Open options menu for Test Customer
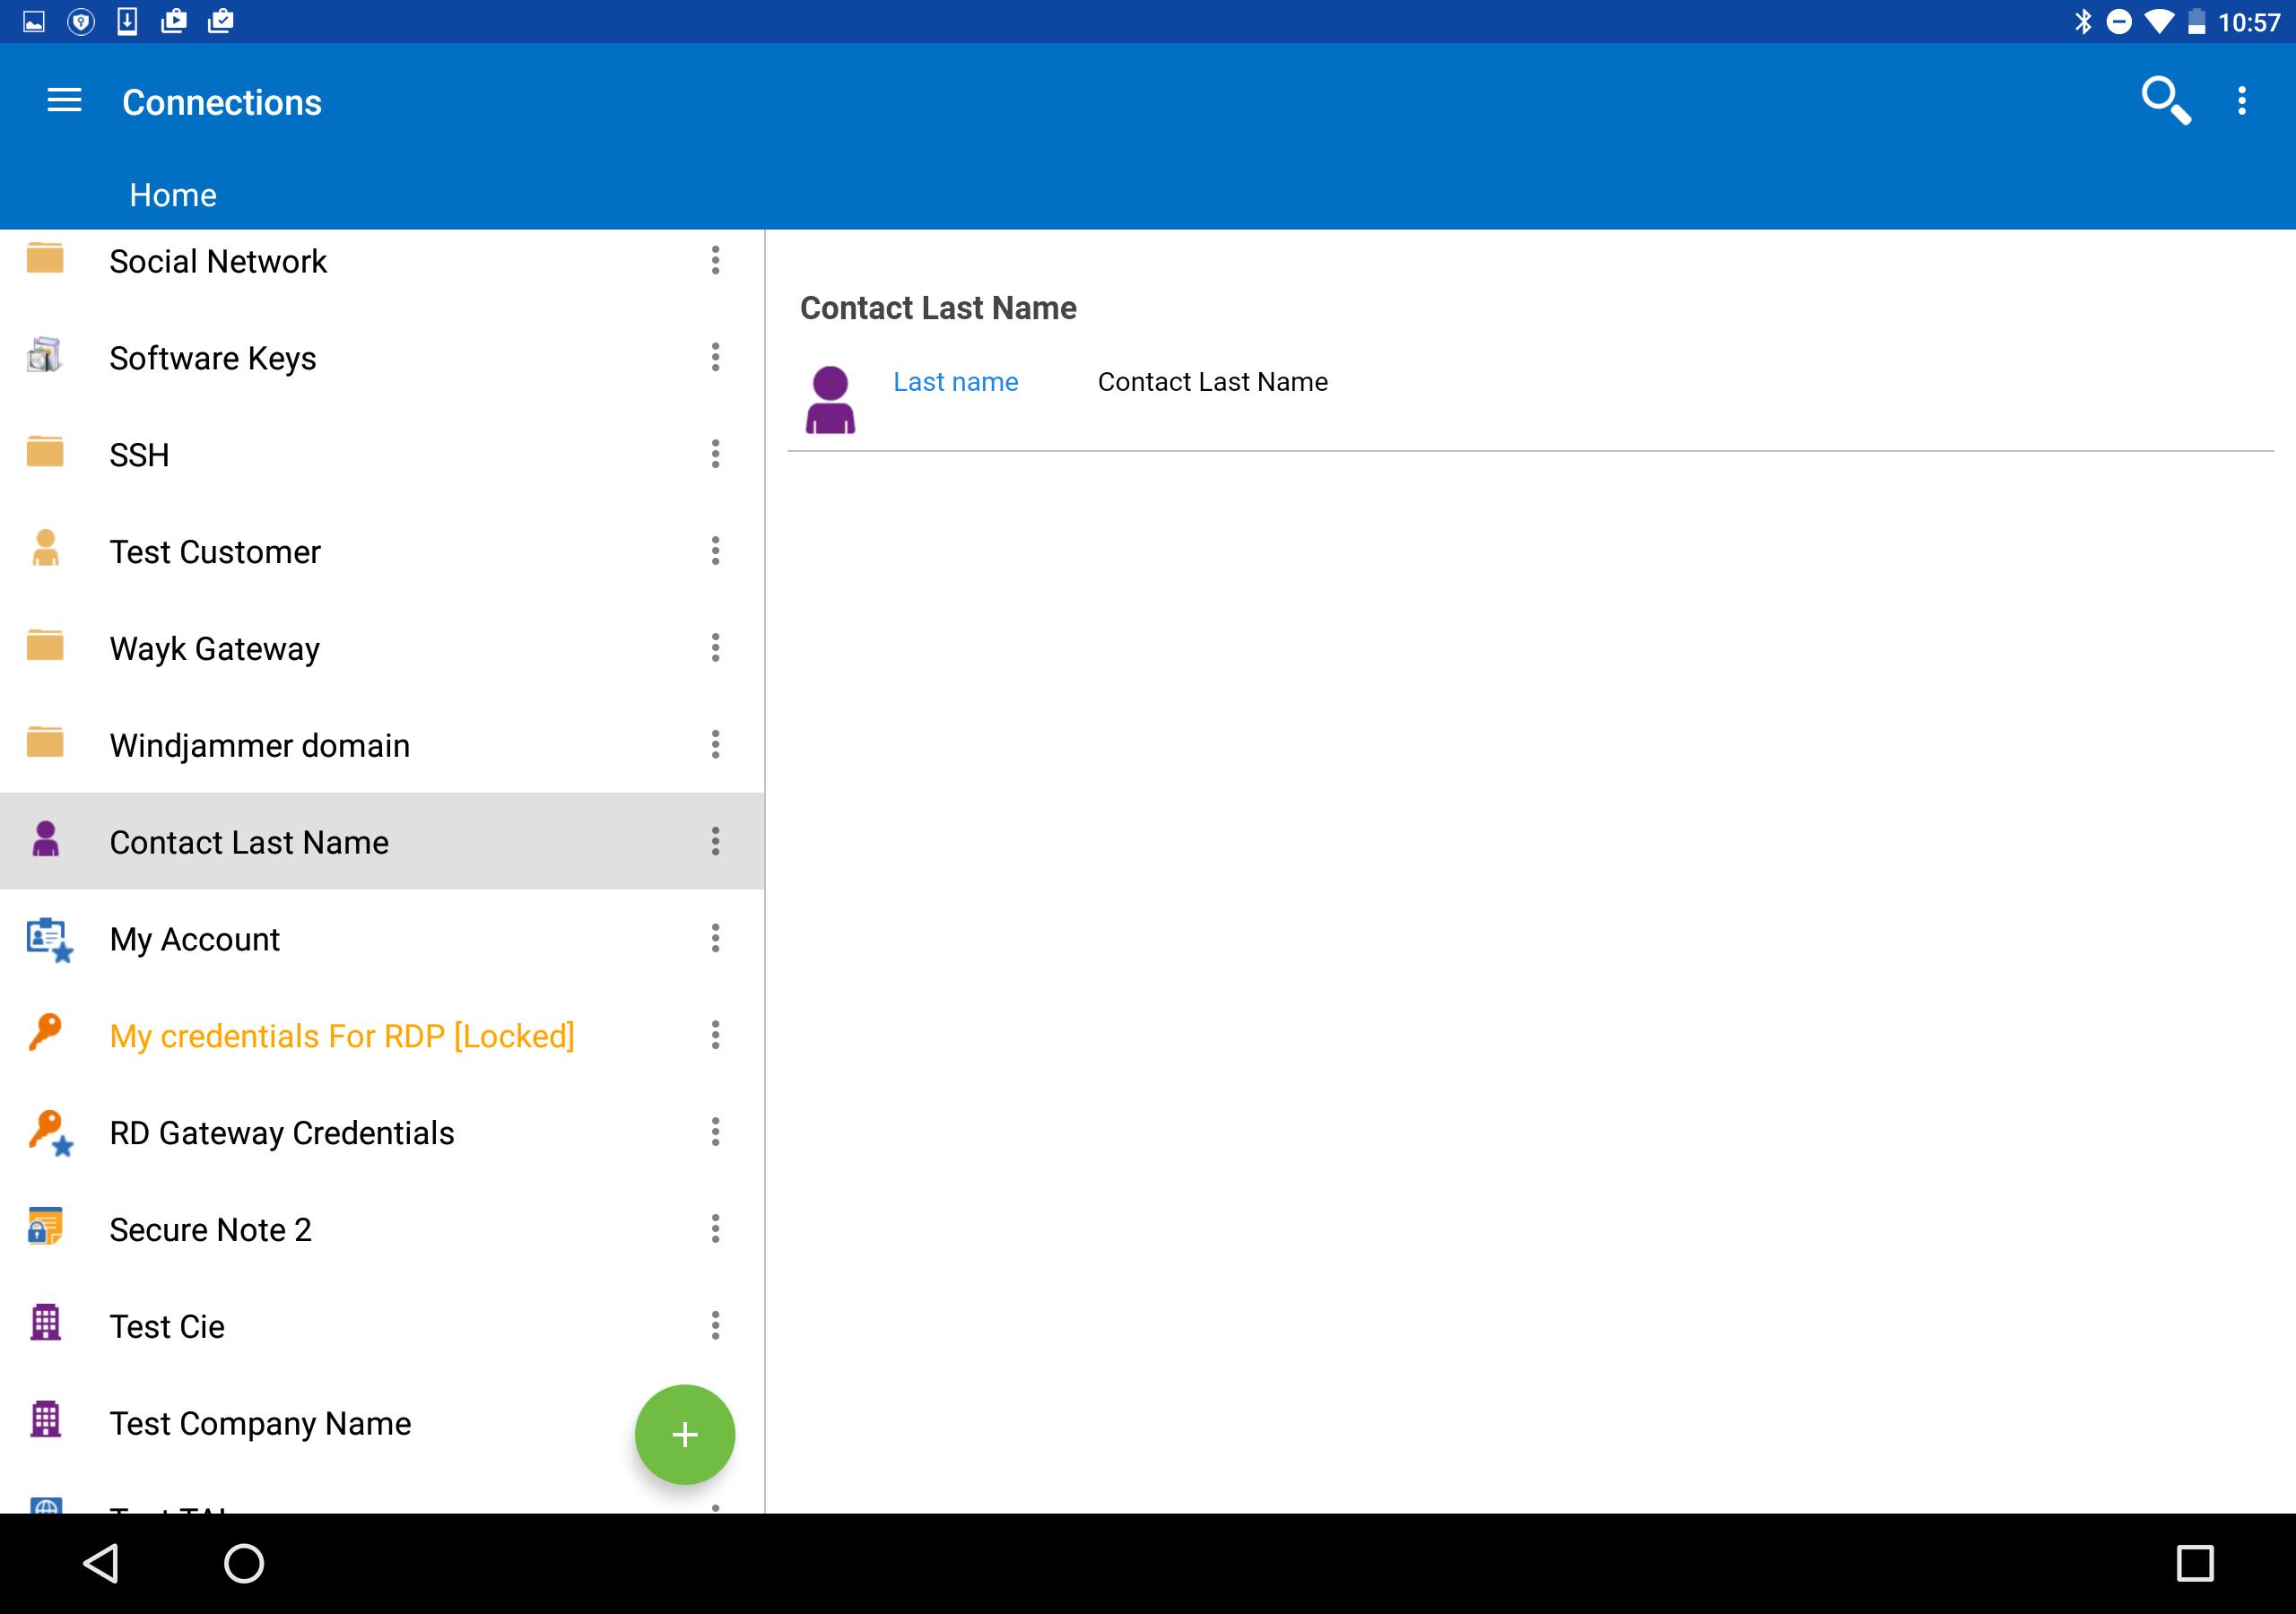Viewport: 2296px width, 1614px height. 715,551
